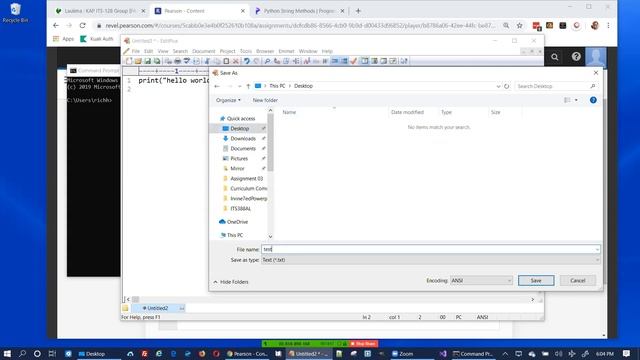Click Print icon in EditPlus toolbar
Screen dimensions: 640x360
(x=178, y=61)
